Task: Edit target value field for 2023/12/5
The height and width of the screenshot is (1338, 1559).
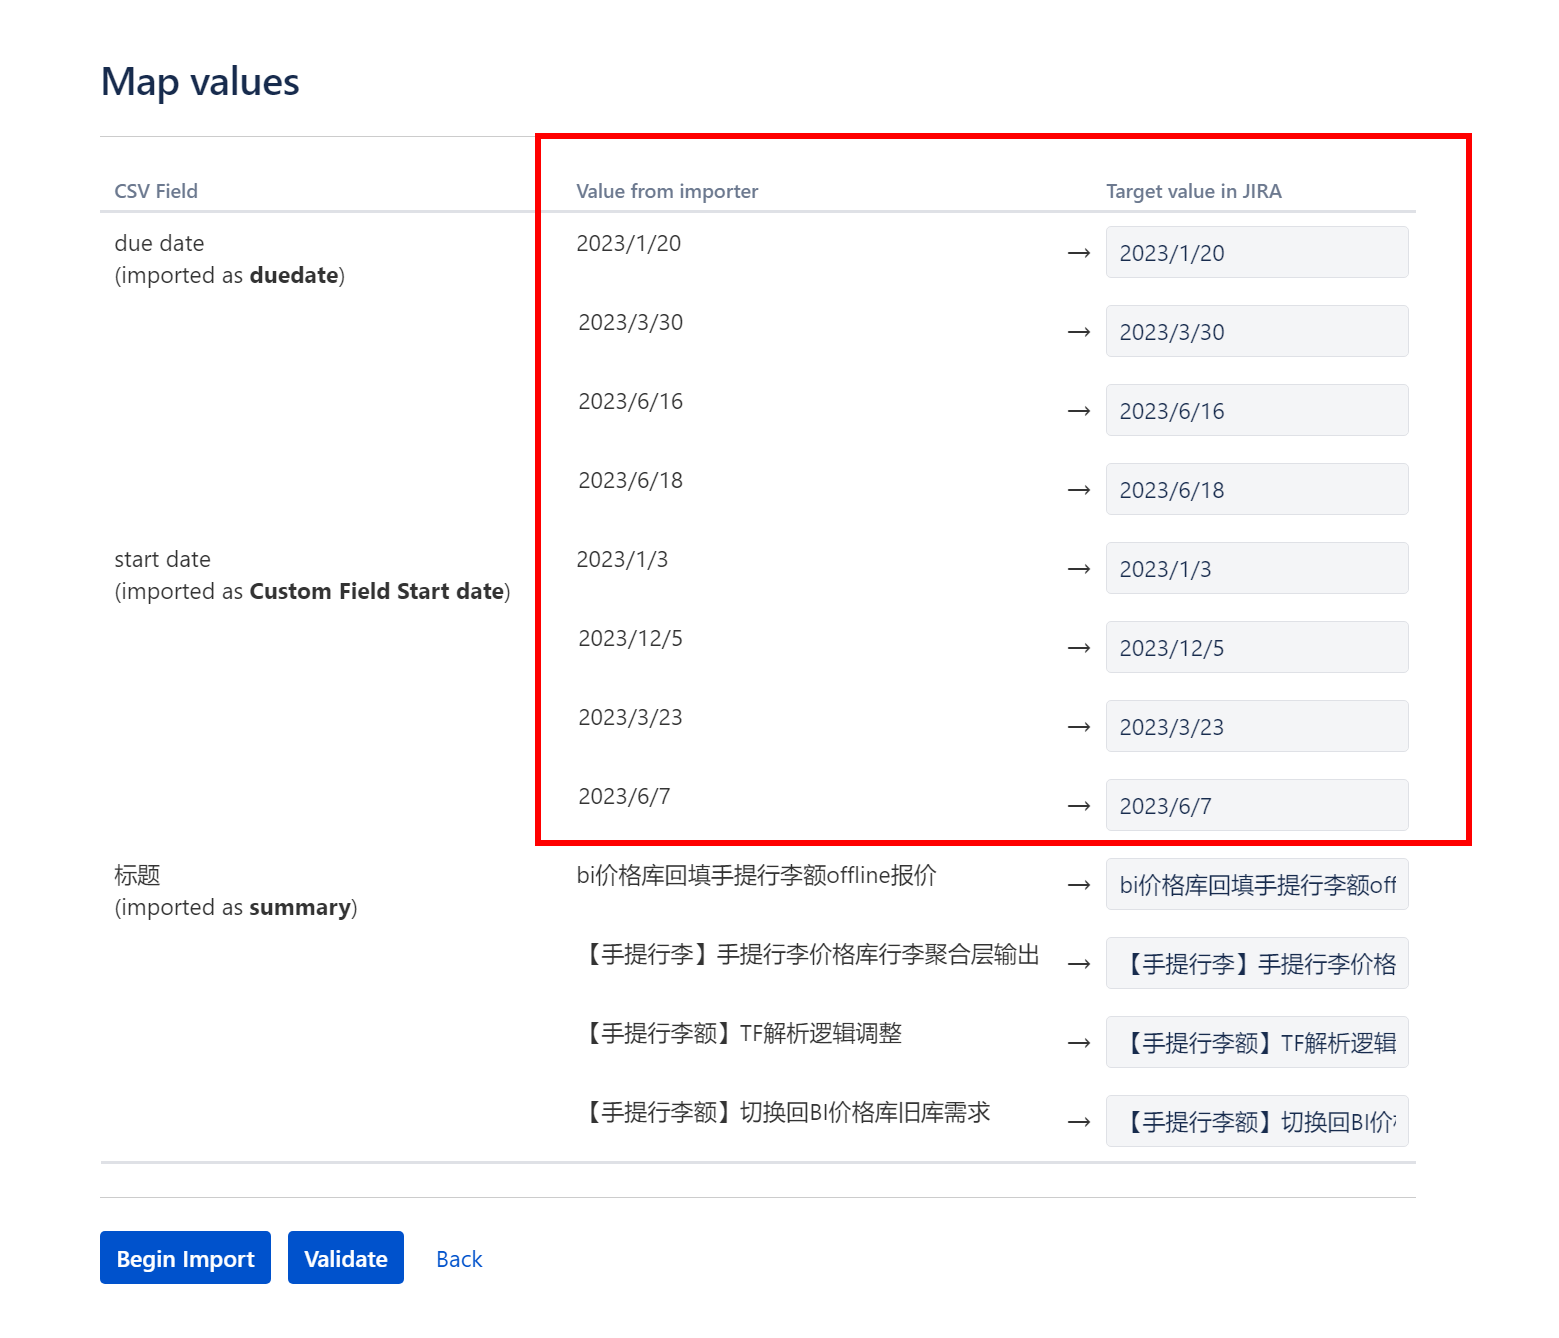Action: point(1257,647)
